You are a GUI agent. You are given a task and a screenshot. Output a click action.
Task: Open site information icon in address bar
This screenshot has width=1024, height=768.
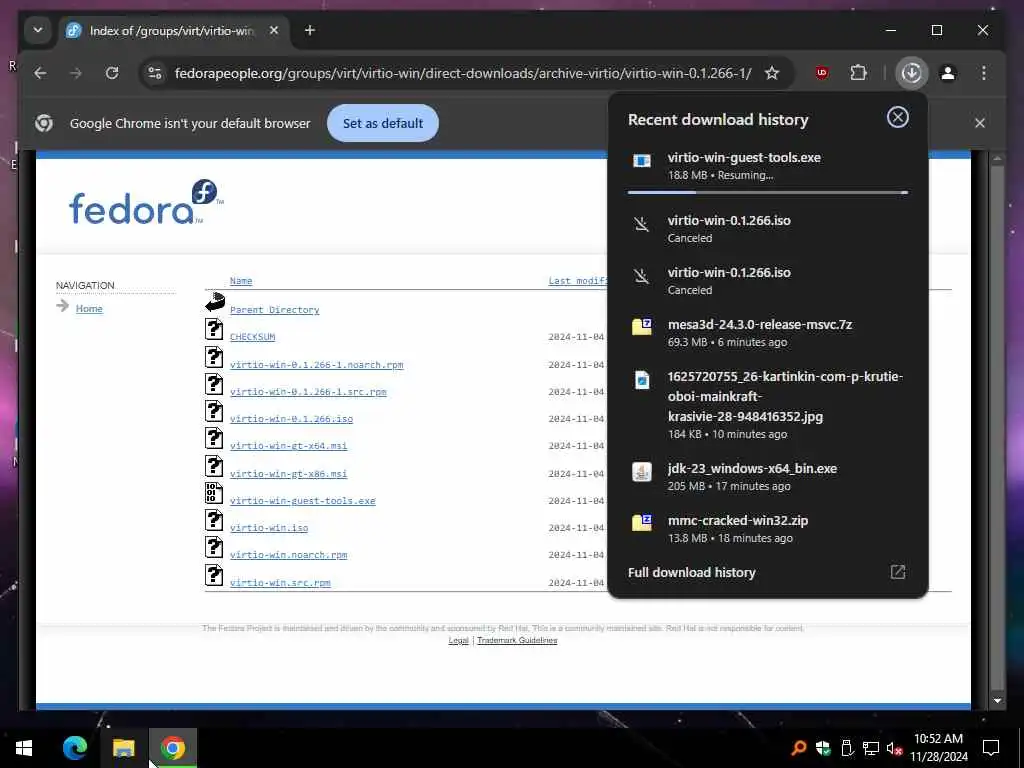click(155, 73)
